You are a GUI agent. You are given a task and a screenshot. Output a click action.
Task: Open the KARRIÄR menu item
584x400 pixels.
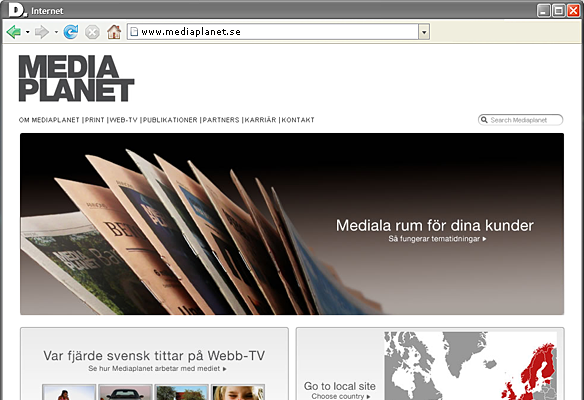[x=260, y=120]
